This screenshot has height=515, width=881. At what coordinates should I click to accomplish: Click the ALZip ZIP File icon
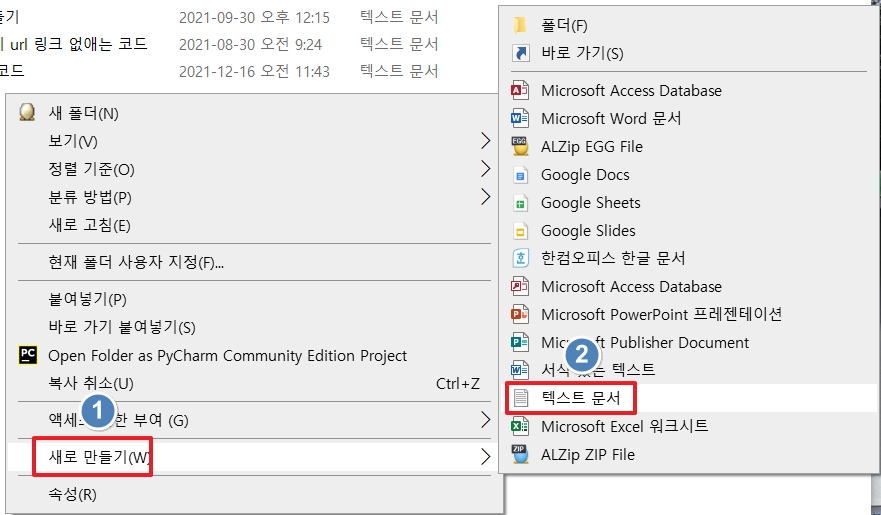pos(520,454)
